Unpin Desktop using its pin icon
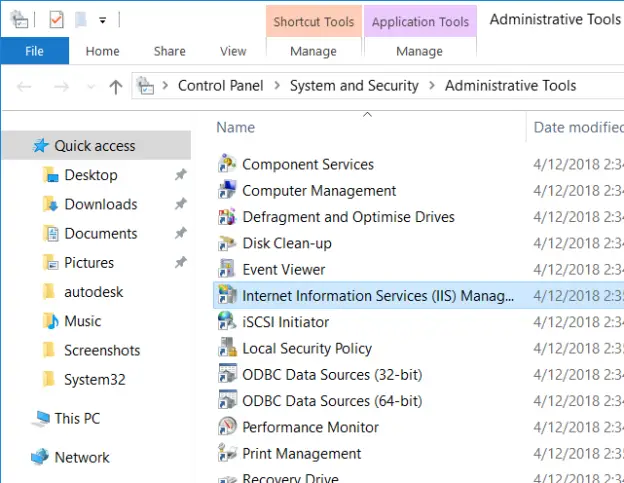The height and width of the screenshot is (483, 624). [x=181, y=175]
